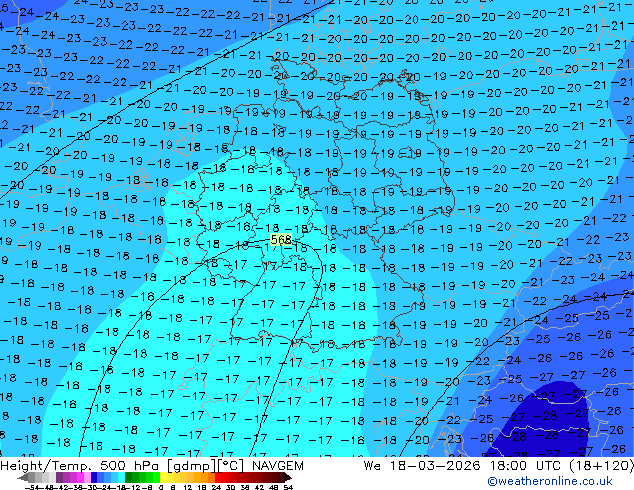634x490 pixels.
Task: Click the (18+120) forecast offset text
Action: (x=602, y=466)
